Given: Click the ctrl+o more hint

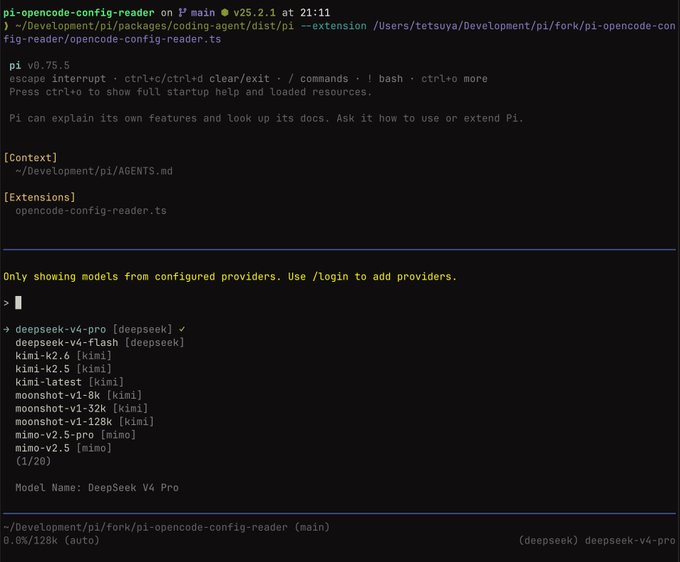Looking at the screenshot, I should pyautogui.click(x=454, y=78).
